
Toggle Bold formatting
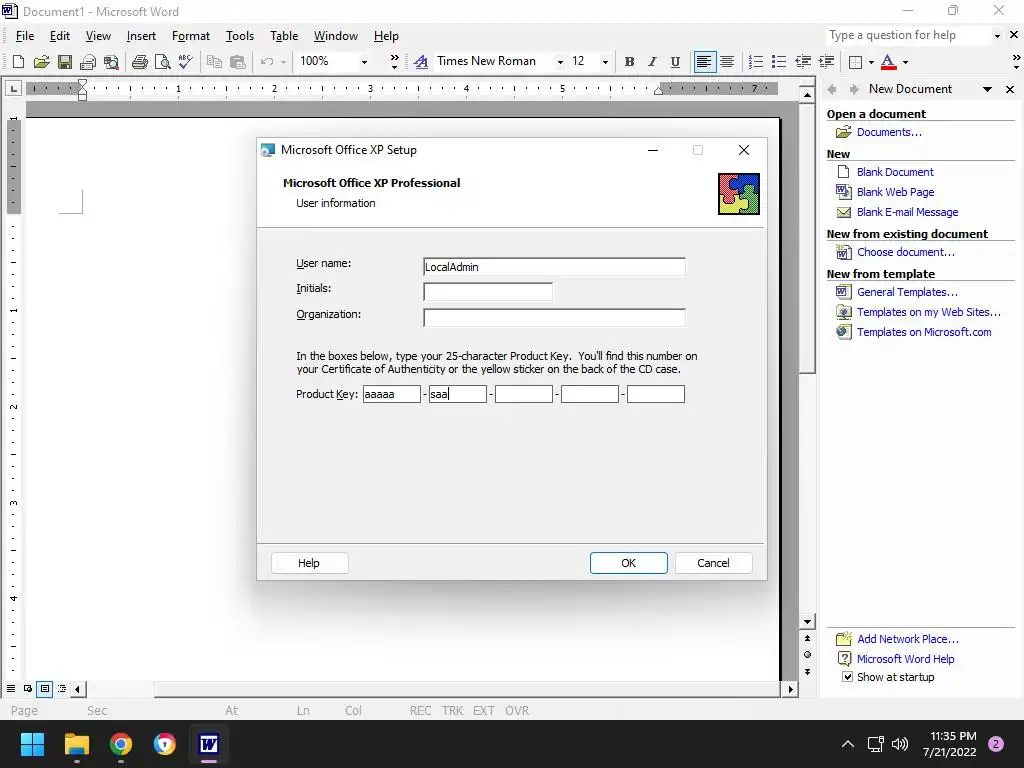[x=630, y=62]
